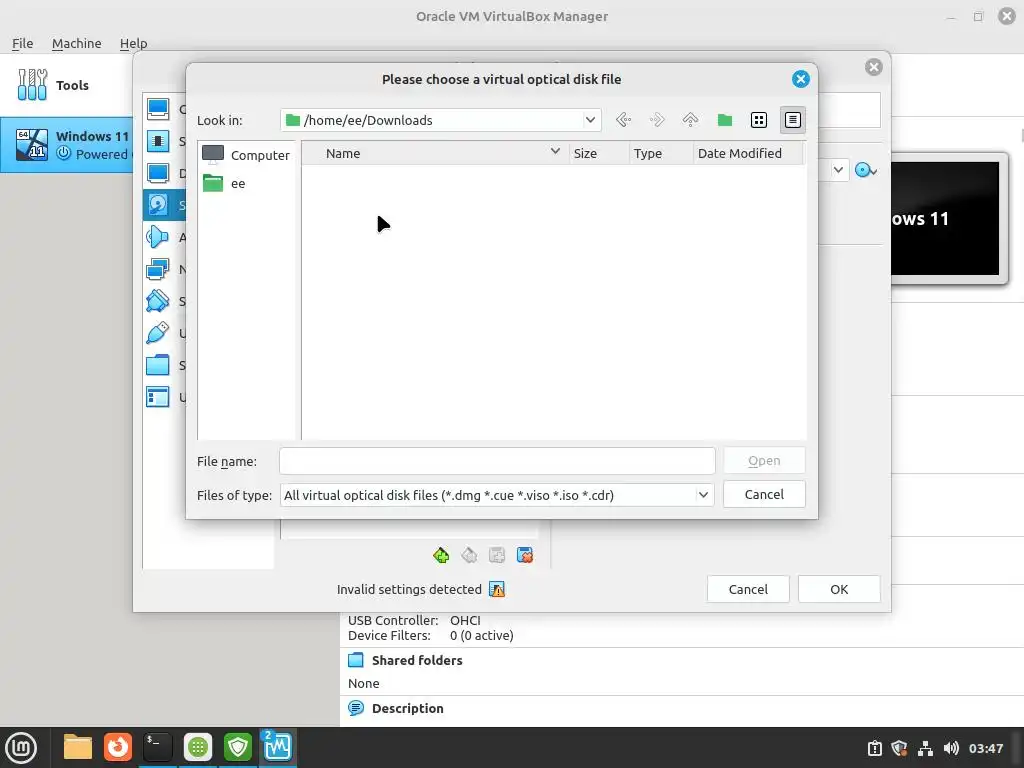The image size is (1024, 768).
Task: Close the VM settings dialog
Action: tap(874, 67)
